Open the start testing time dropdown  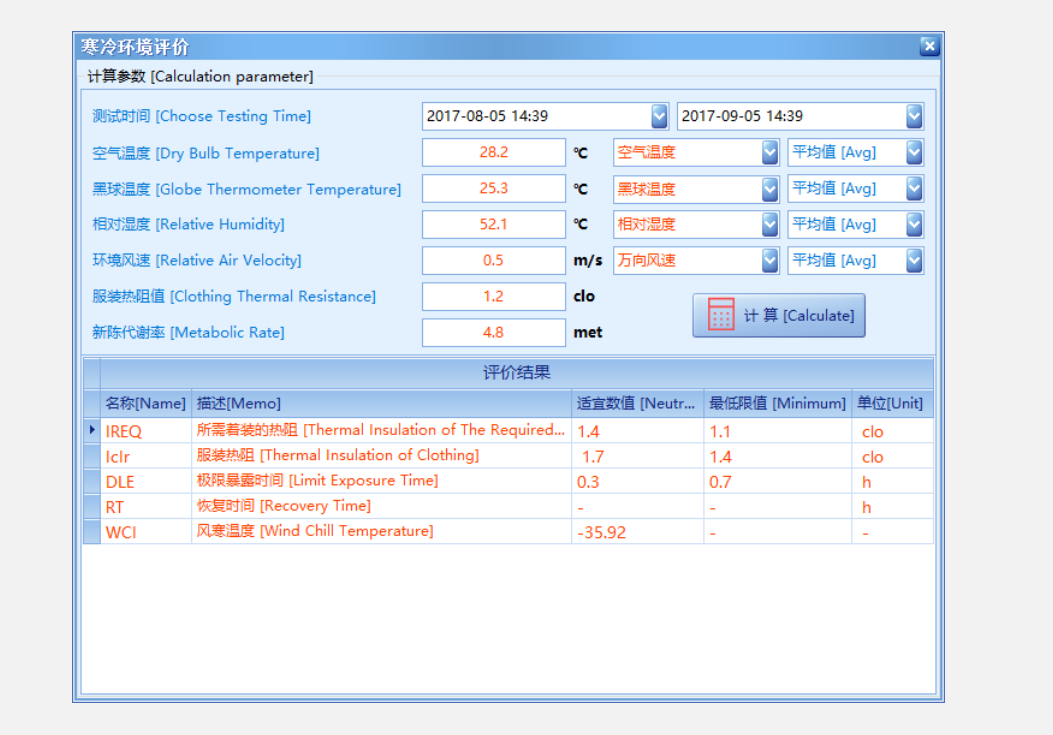[x=659, y=117]
